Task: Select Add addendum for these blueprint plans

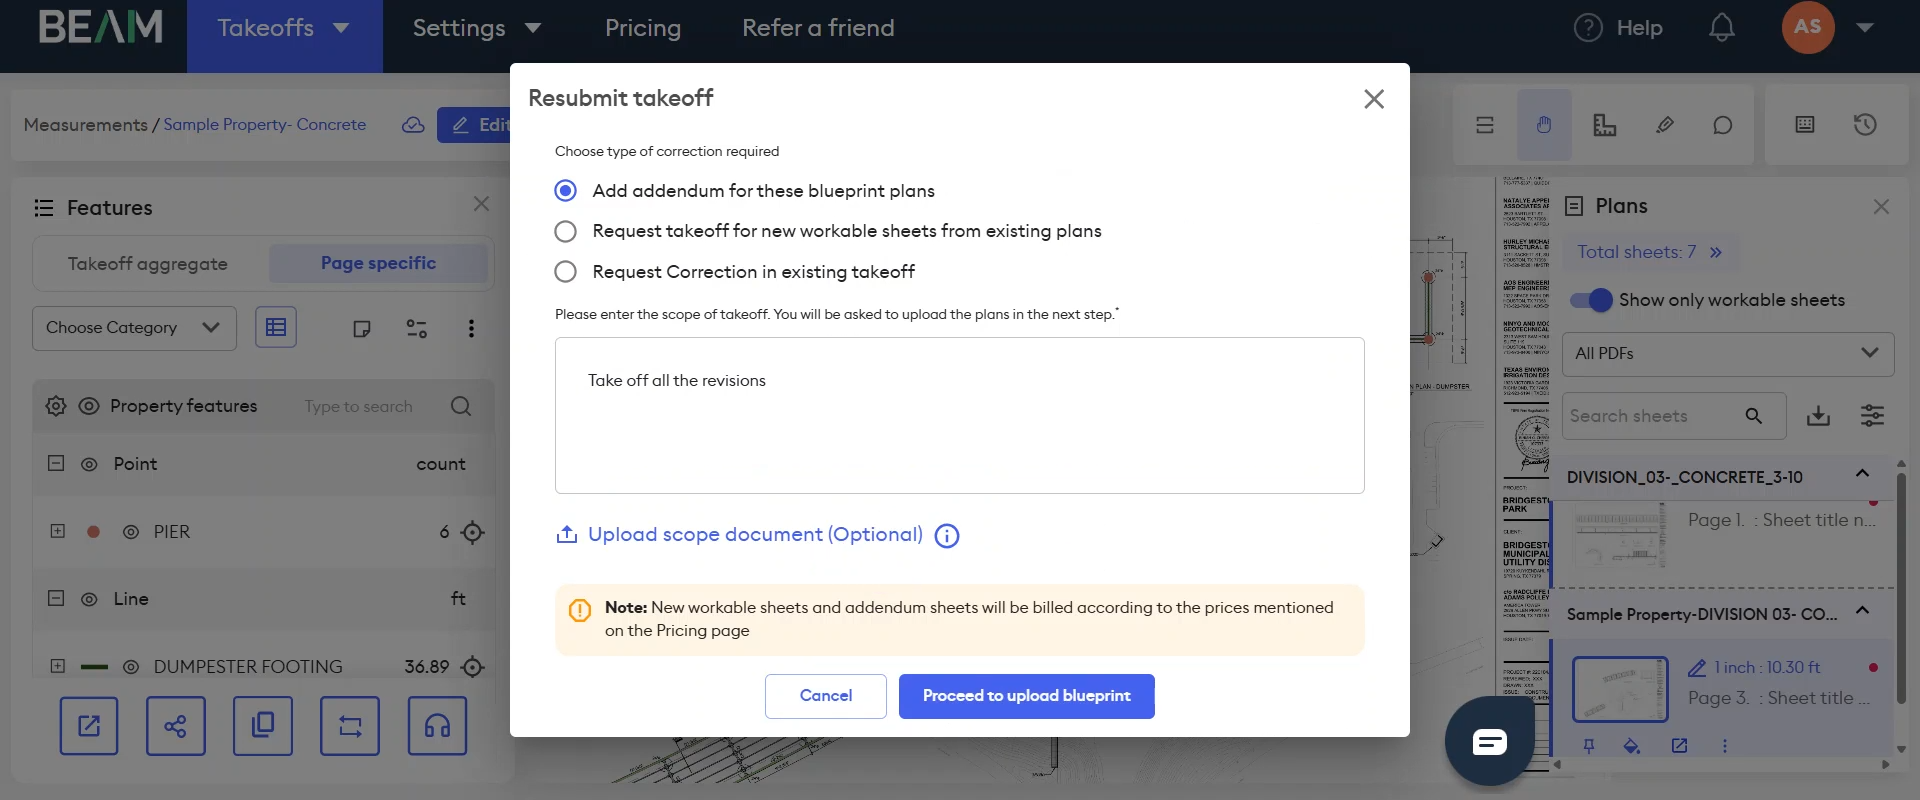Action: 566,190
